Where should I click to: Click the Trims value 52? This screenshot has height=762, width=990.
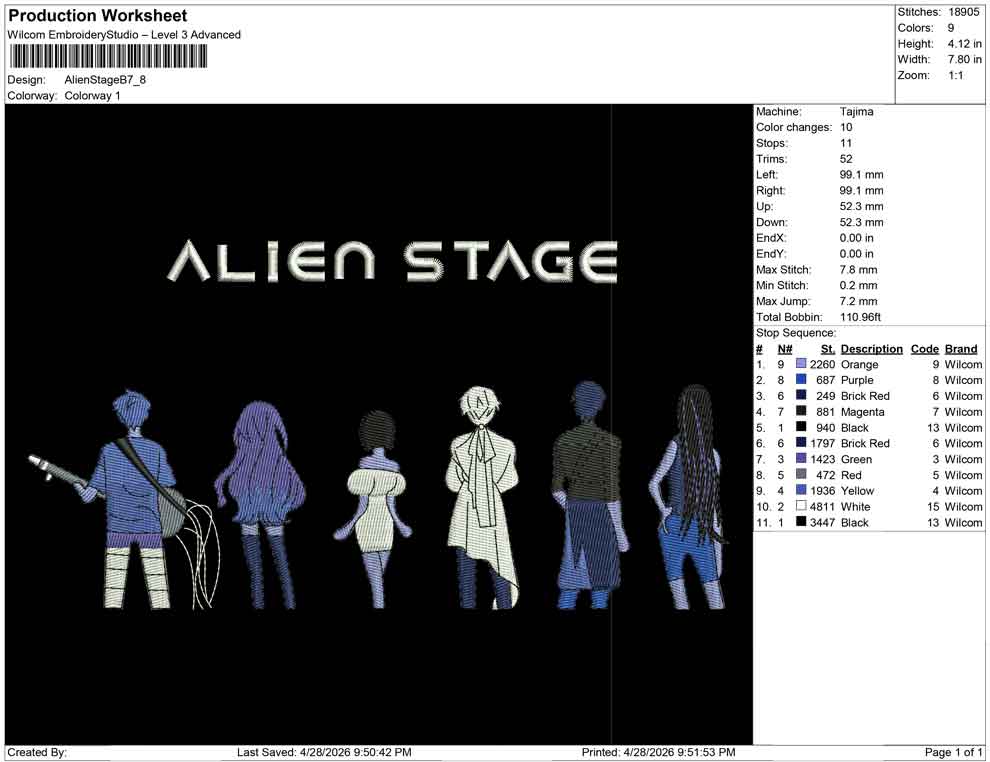point(846,158)
